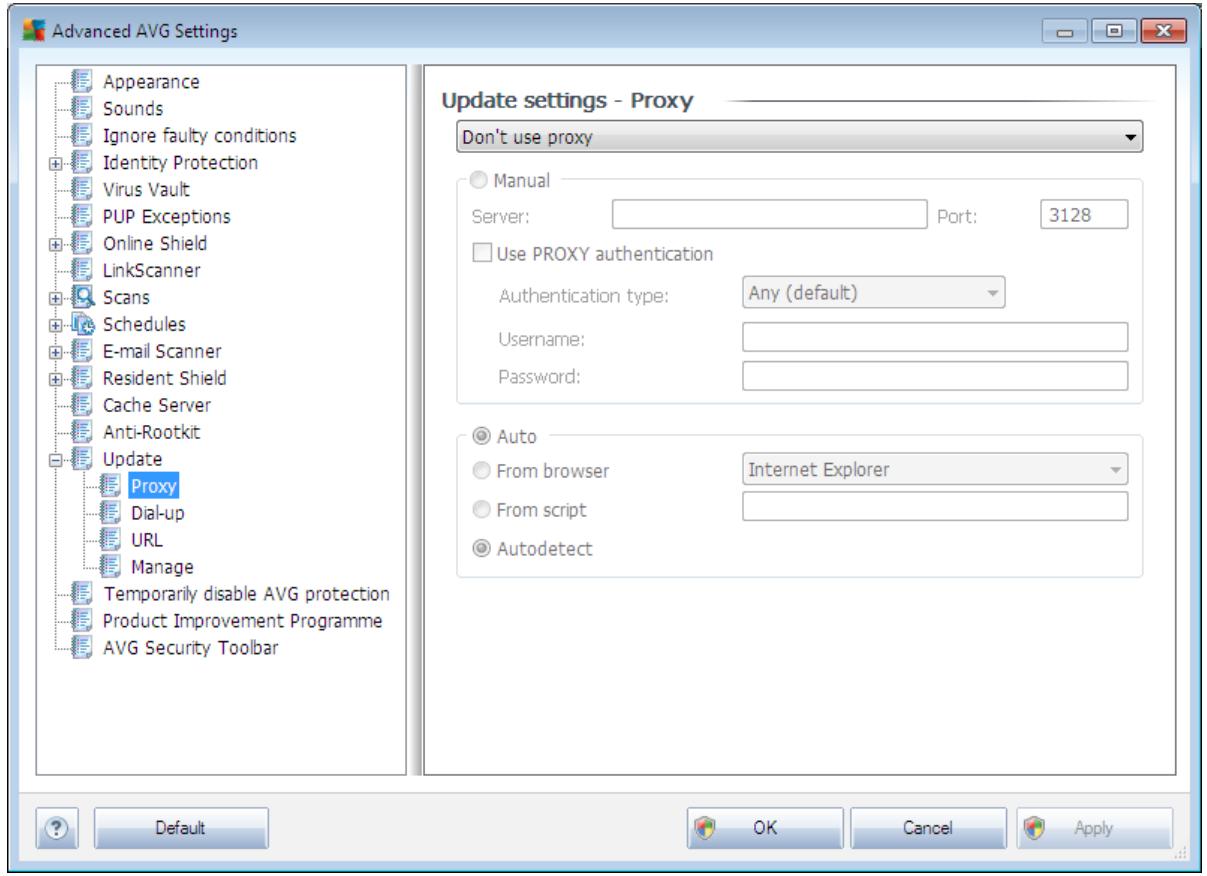Image resolution: width=1207 pixels, height=876 pixels.
Task: Click the From script path field
Action: (x=935, y=506)
